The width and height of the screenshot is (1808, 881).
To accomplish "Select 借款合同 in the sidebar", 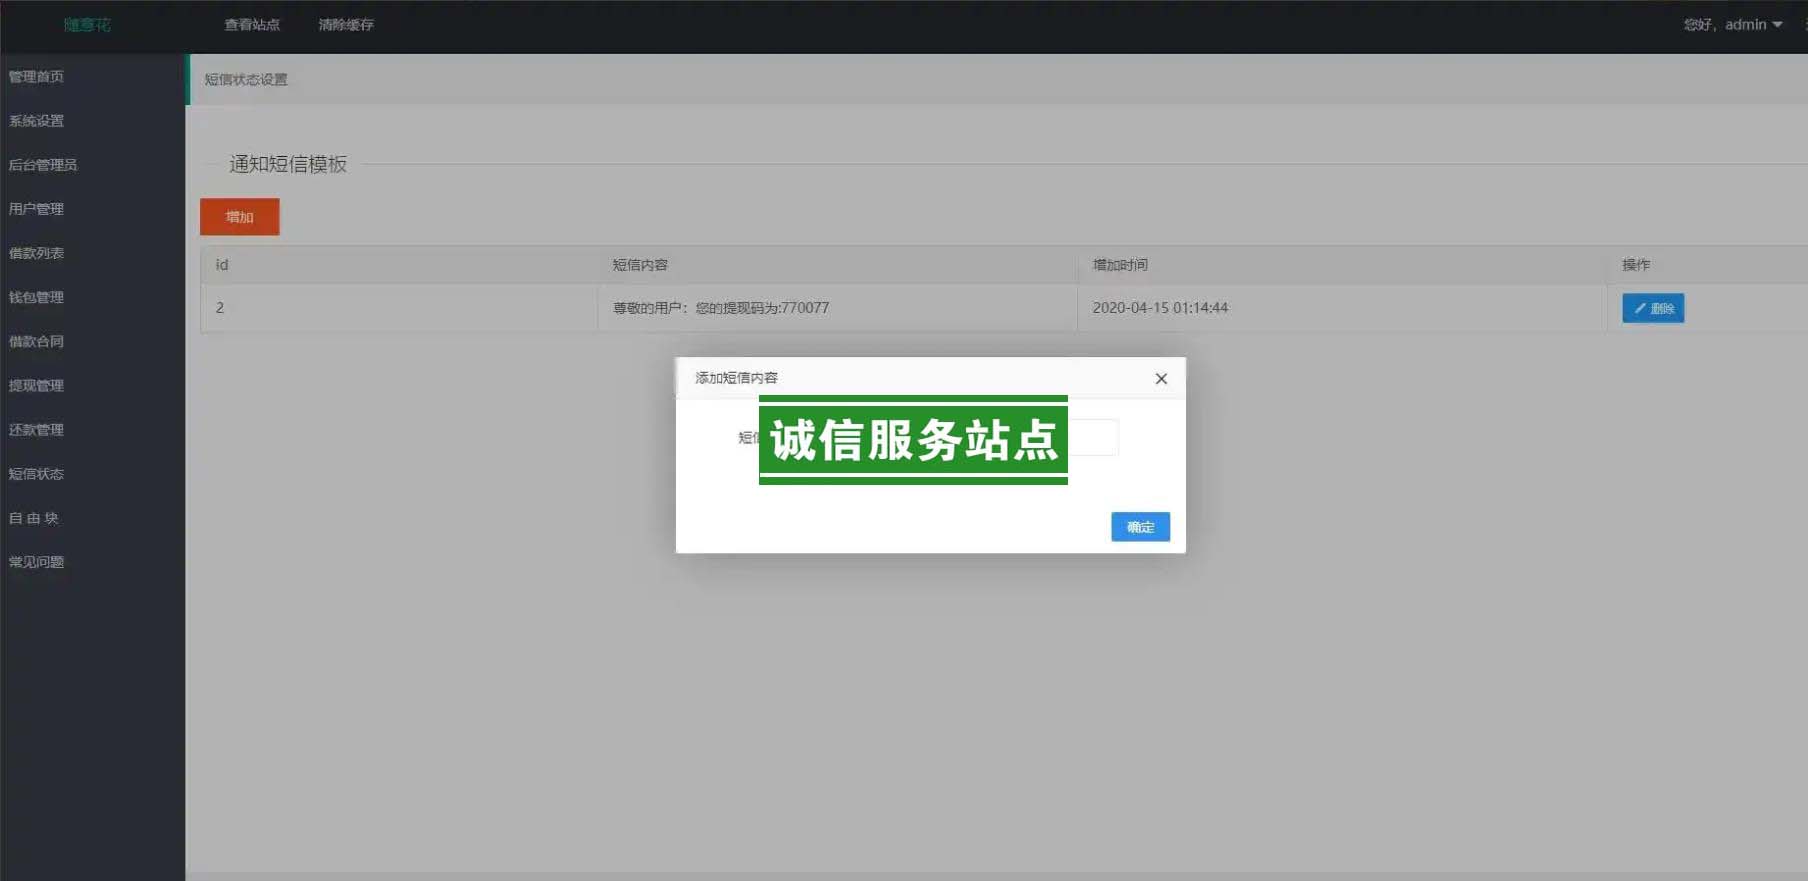I will point(37,341).
